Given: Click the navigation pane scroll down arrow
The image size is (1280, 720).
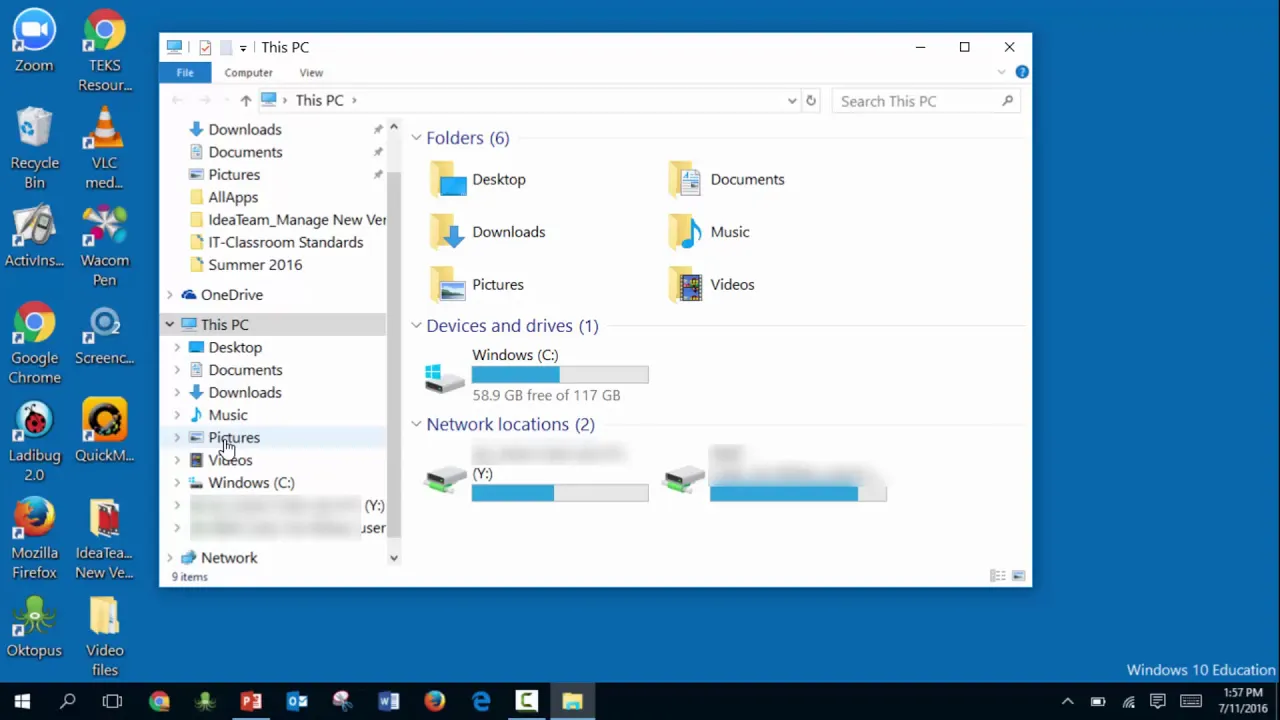Looking at the screenshot, I should 393,558.
